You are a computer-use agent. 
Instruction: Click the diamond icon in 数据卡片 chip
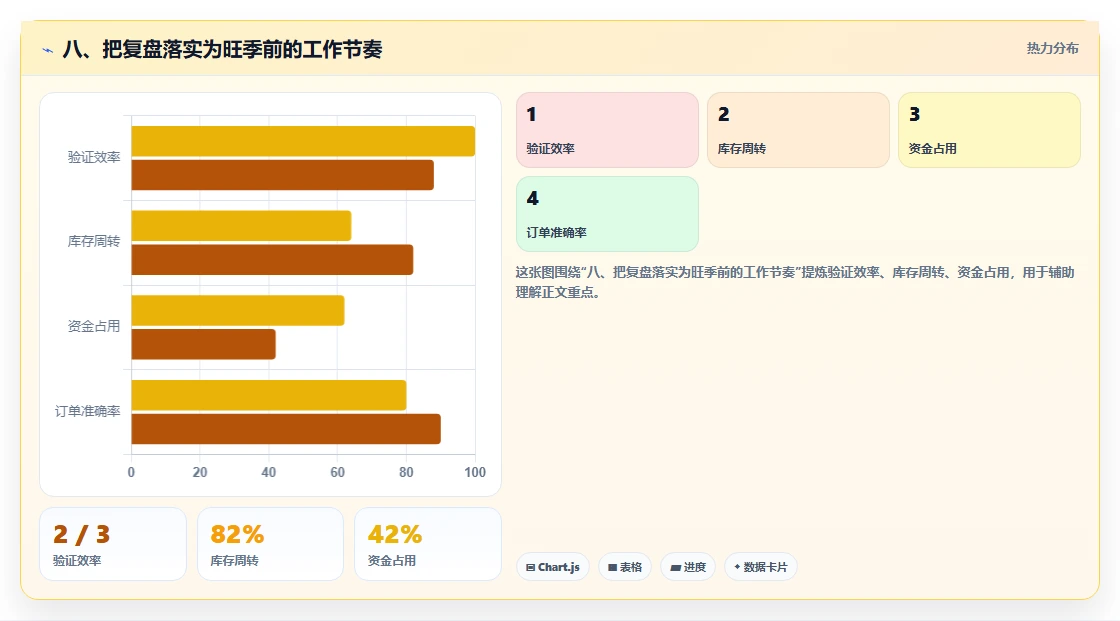tap(737, 567)
